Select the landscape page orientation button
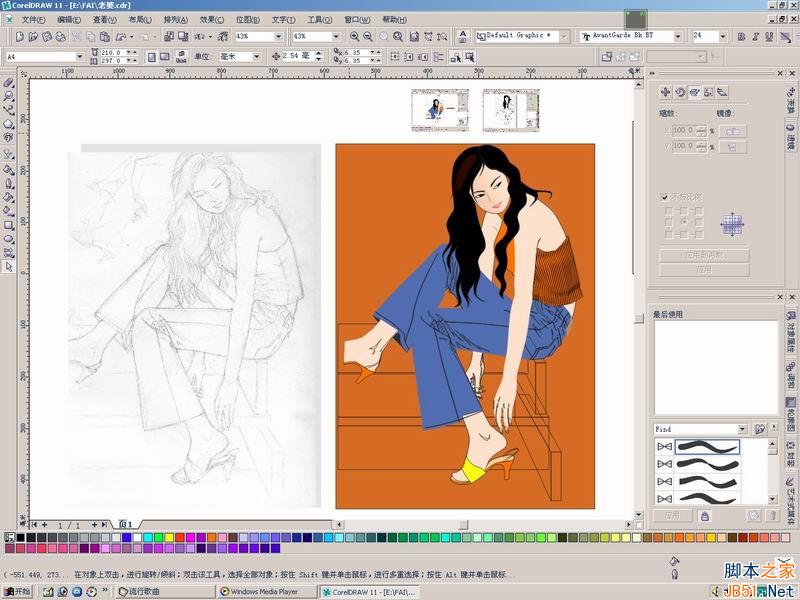Screen dimensions: 800x600 (x=164, y=57)
